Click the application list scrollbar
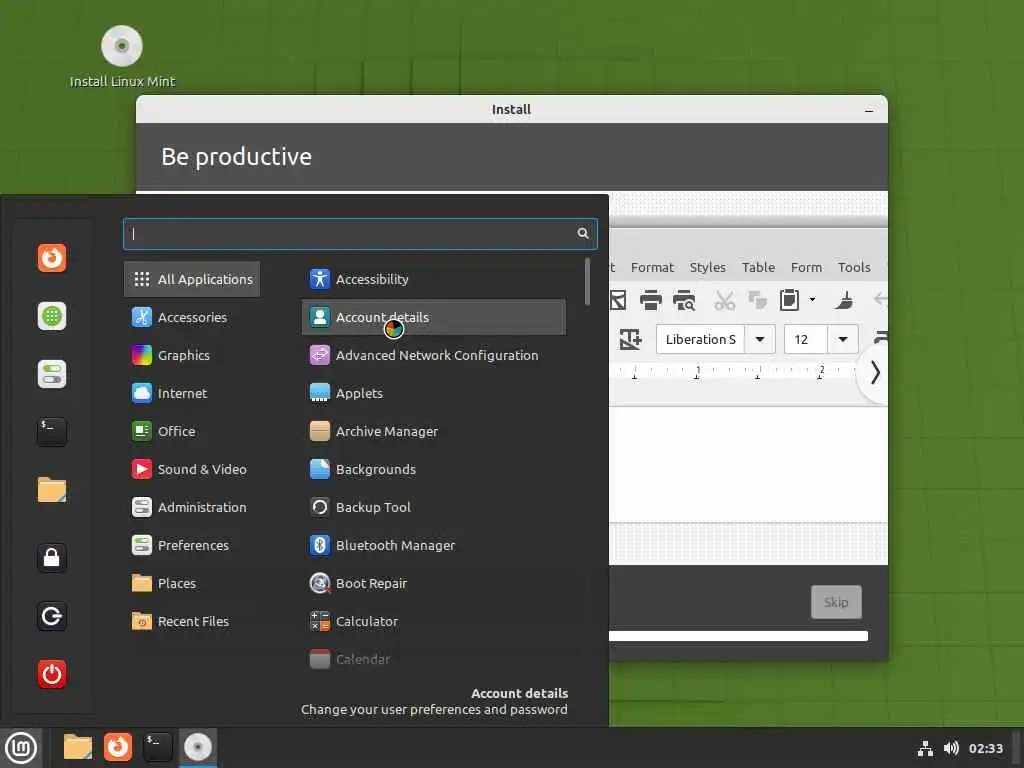1024x768 pixels. 588,281
